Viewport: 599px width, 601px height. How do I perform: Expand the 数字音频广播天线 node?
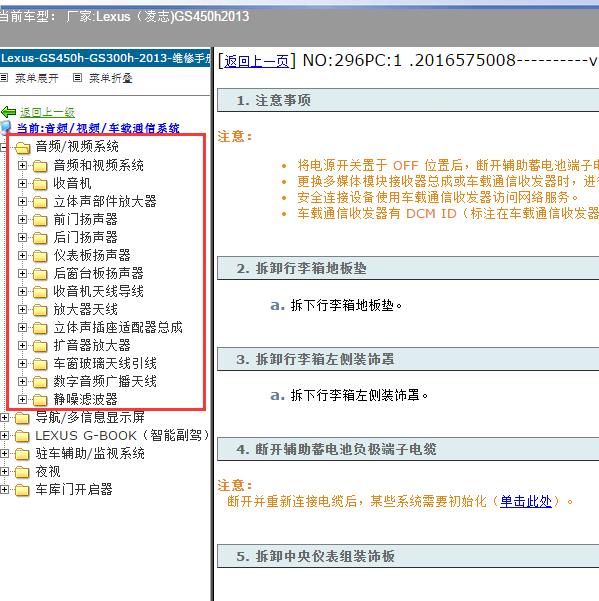coord(22,381)
